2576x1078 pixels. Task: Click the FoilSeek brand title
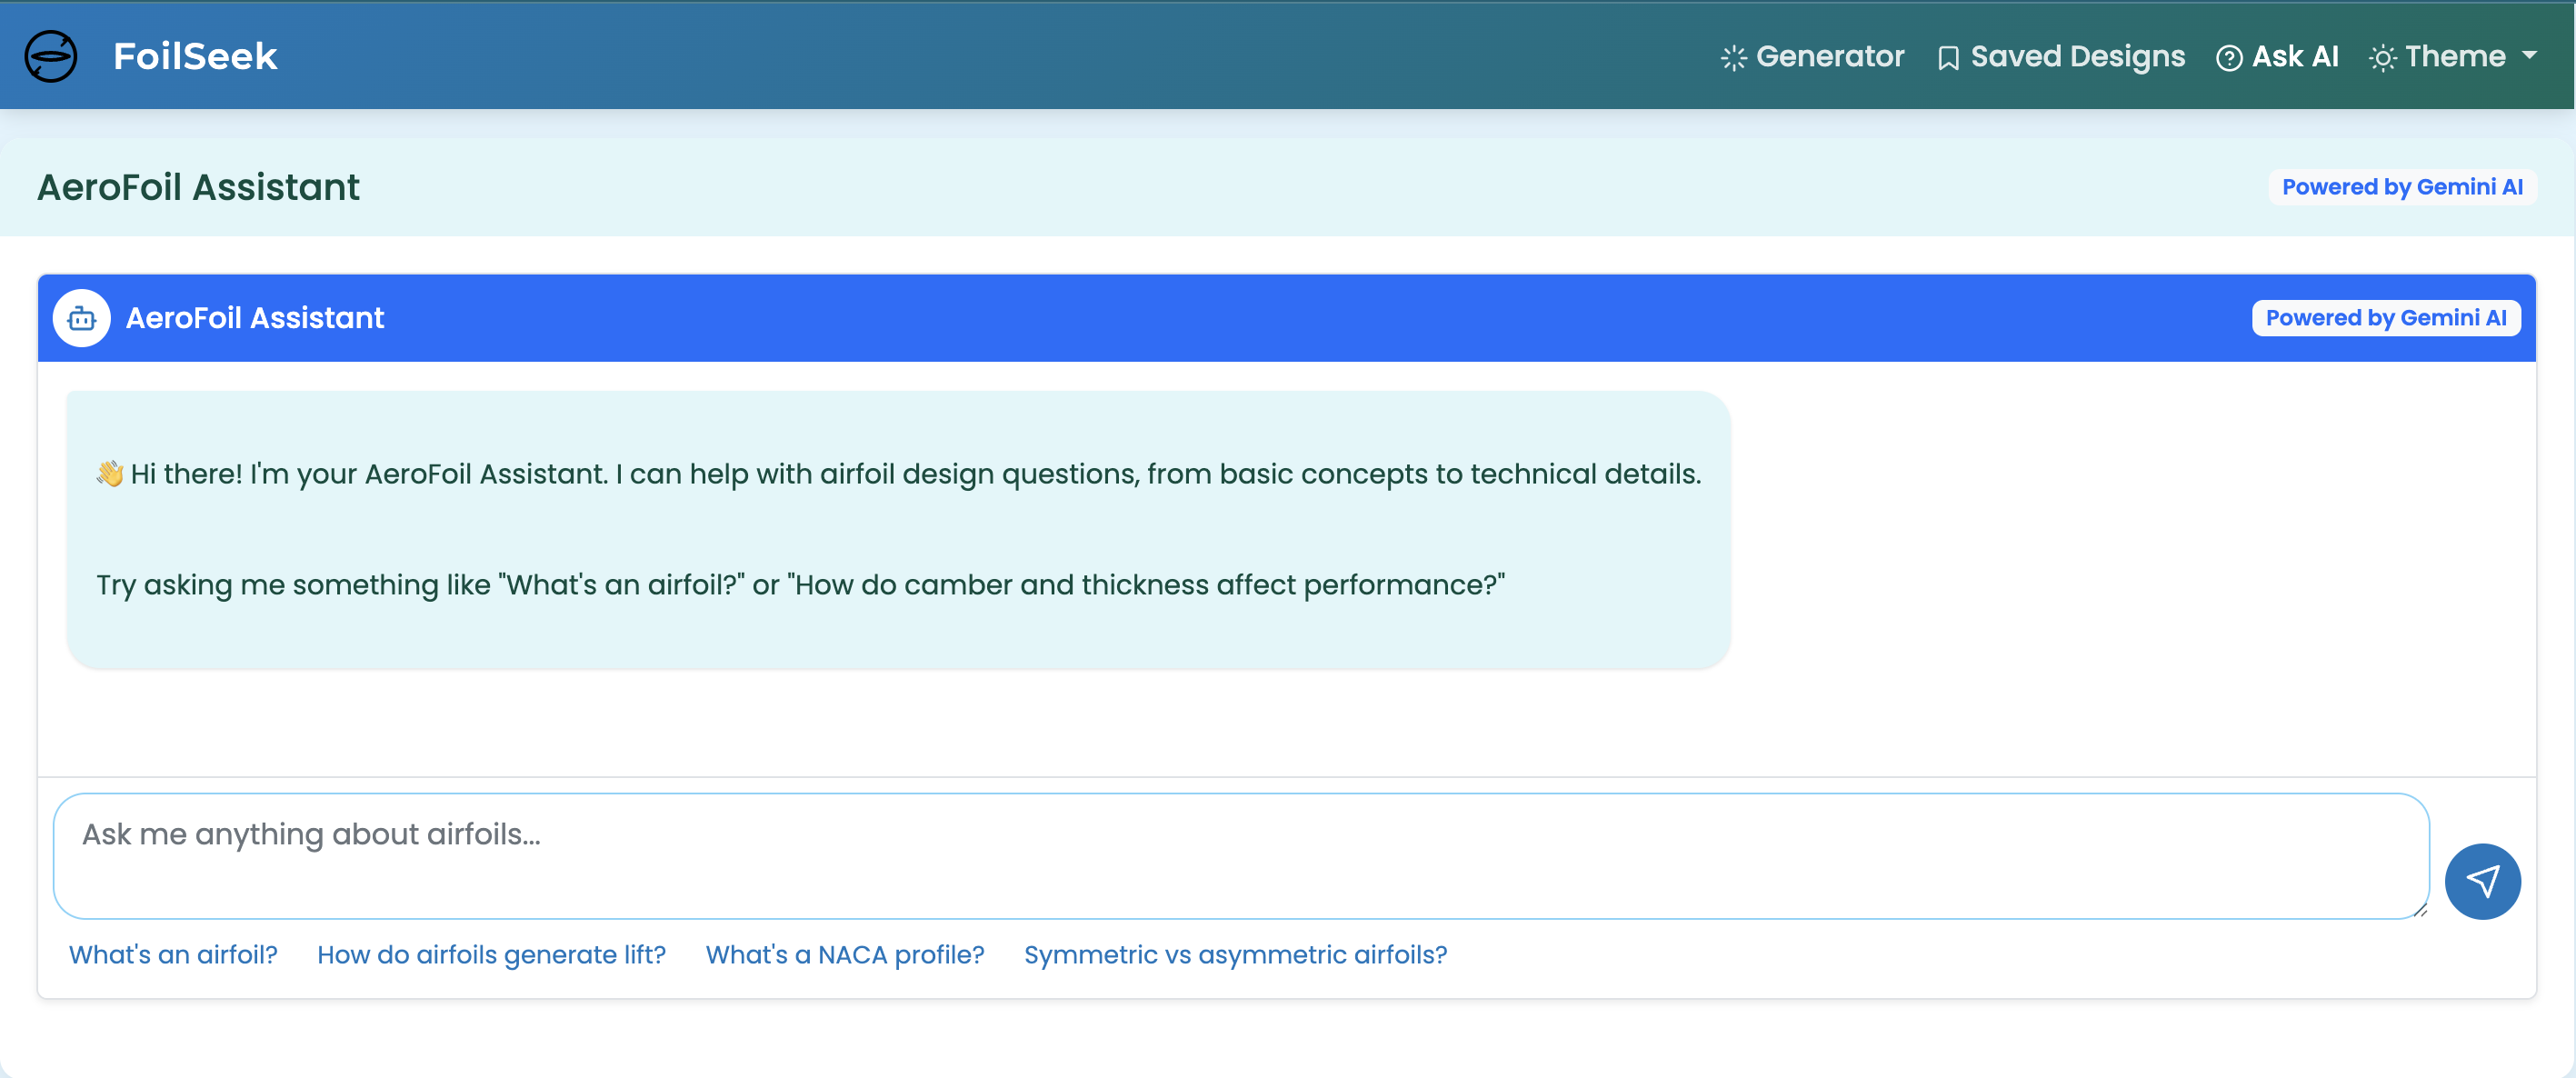click(x=195, y=56)
